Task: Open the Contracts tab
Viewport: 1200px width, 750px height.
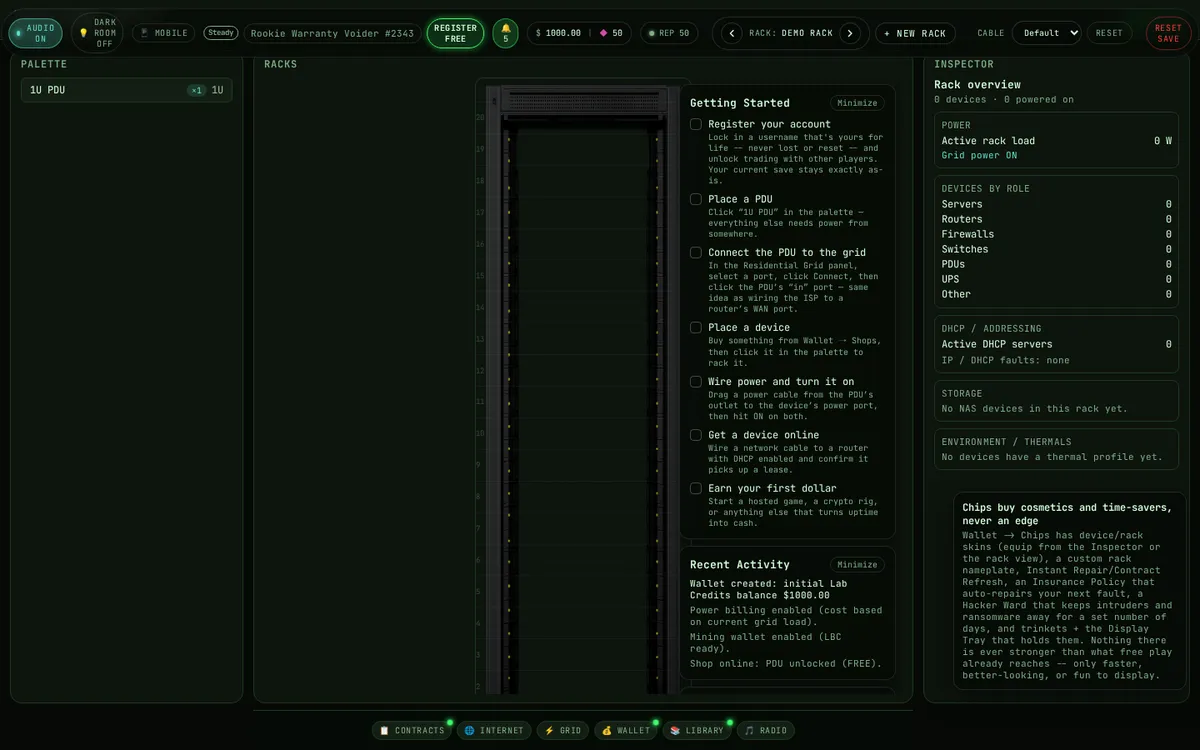Action: pyautogui.click(x=412, y=731)
